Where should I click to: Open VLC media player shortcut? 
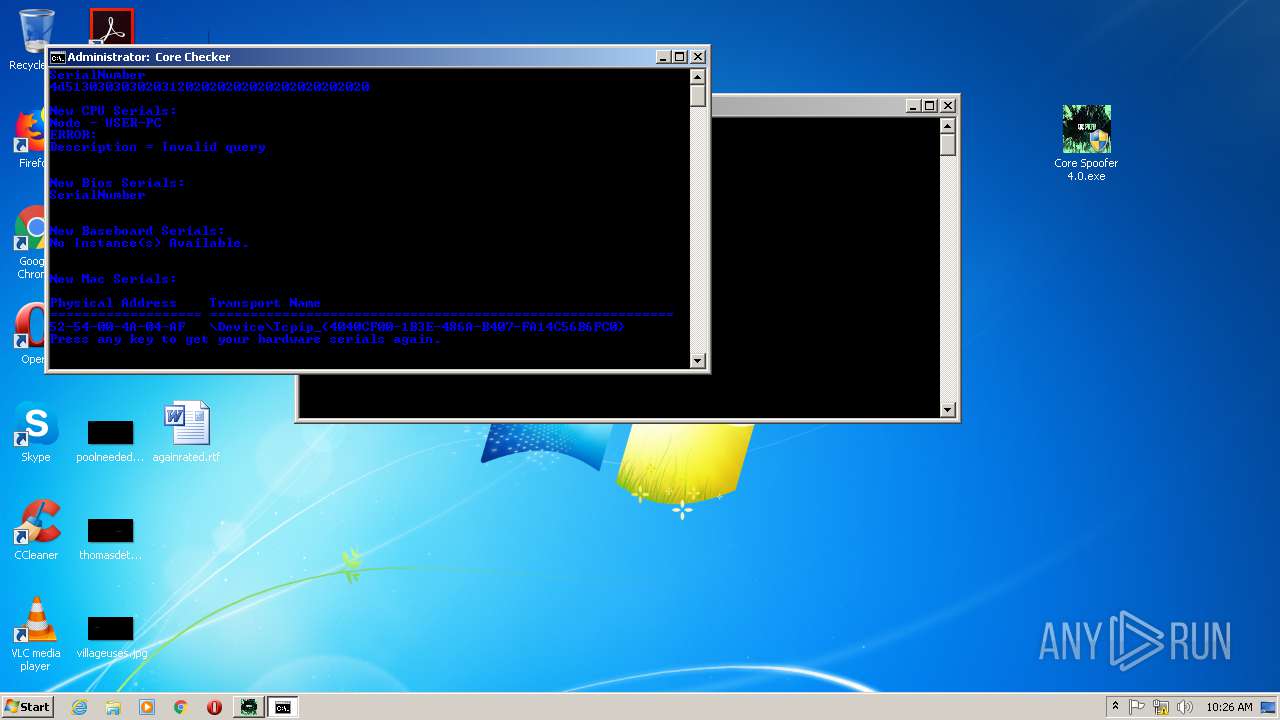click(x=35, y=634)
